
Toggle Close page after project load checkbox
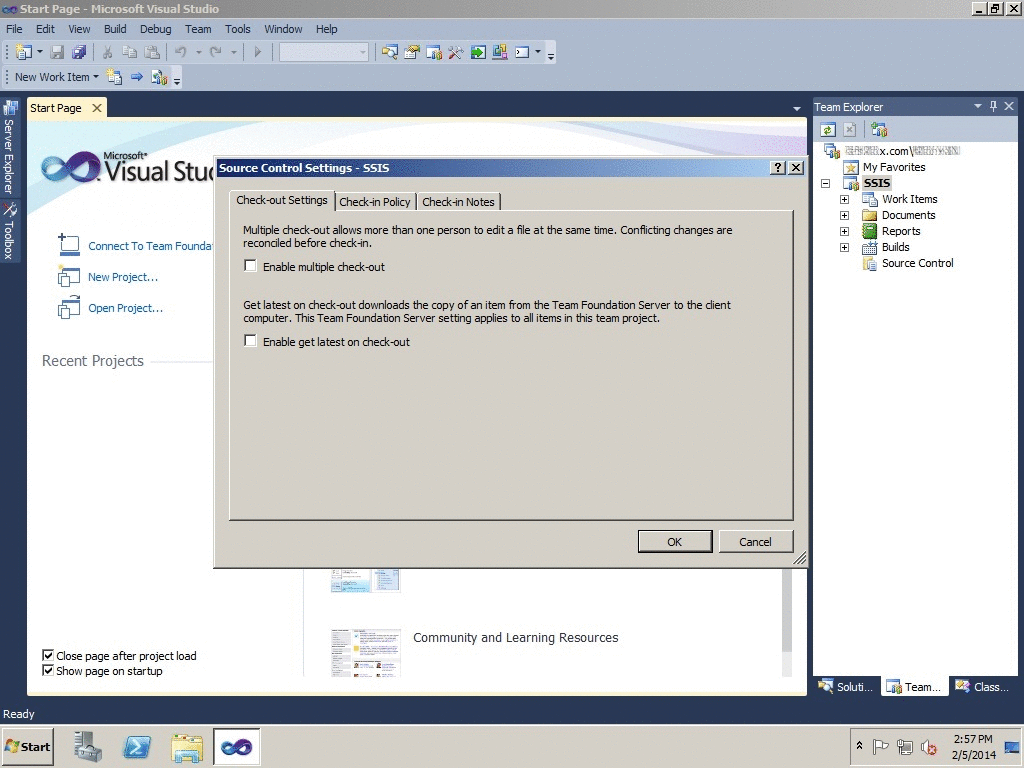click(x=48, y=655)
